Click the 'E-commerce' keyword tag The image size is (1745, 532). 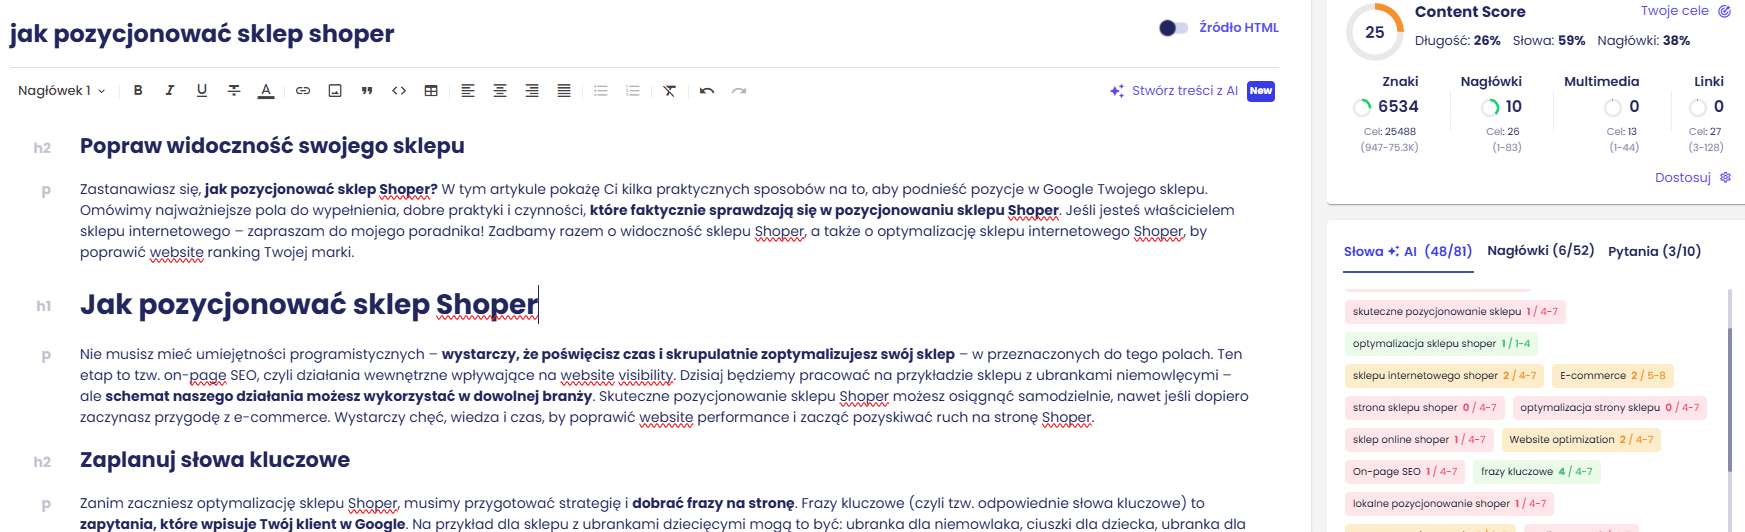coord(1612,376)
